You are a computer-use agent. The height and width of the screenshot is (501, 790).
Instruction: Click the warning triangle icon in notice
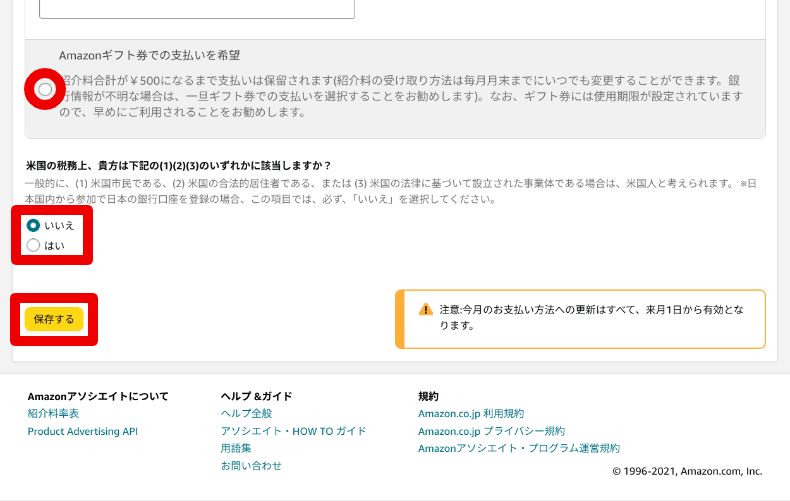pyautogui.click(x=426, y=309)
